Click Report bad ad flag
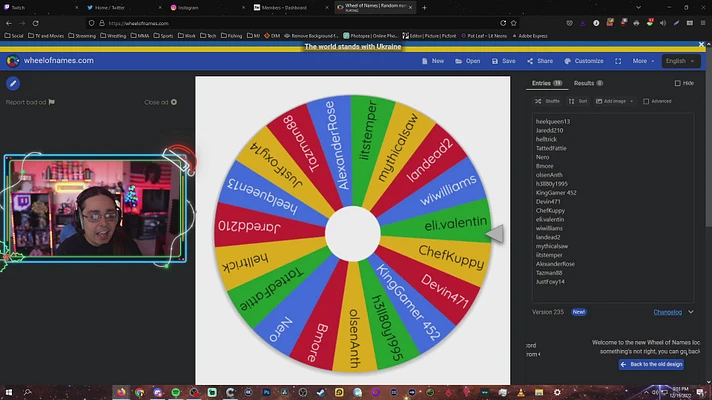712x400 pixels. [x=30, y=102]
